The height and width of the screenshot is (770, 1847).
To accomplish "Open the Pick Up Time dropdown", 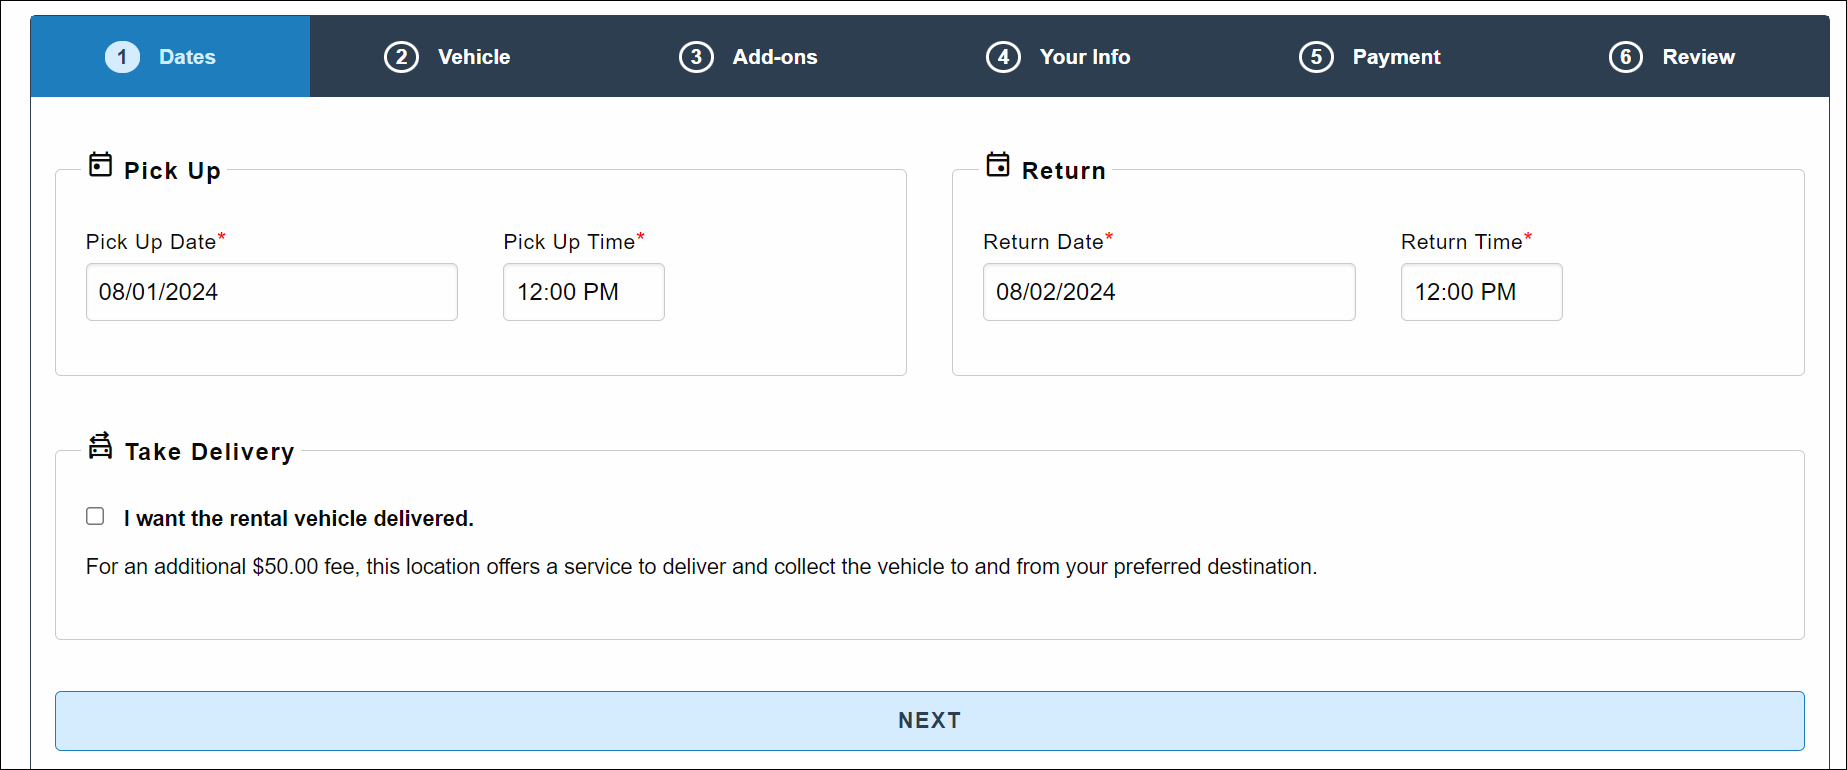I will tap(583, 292).
